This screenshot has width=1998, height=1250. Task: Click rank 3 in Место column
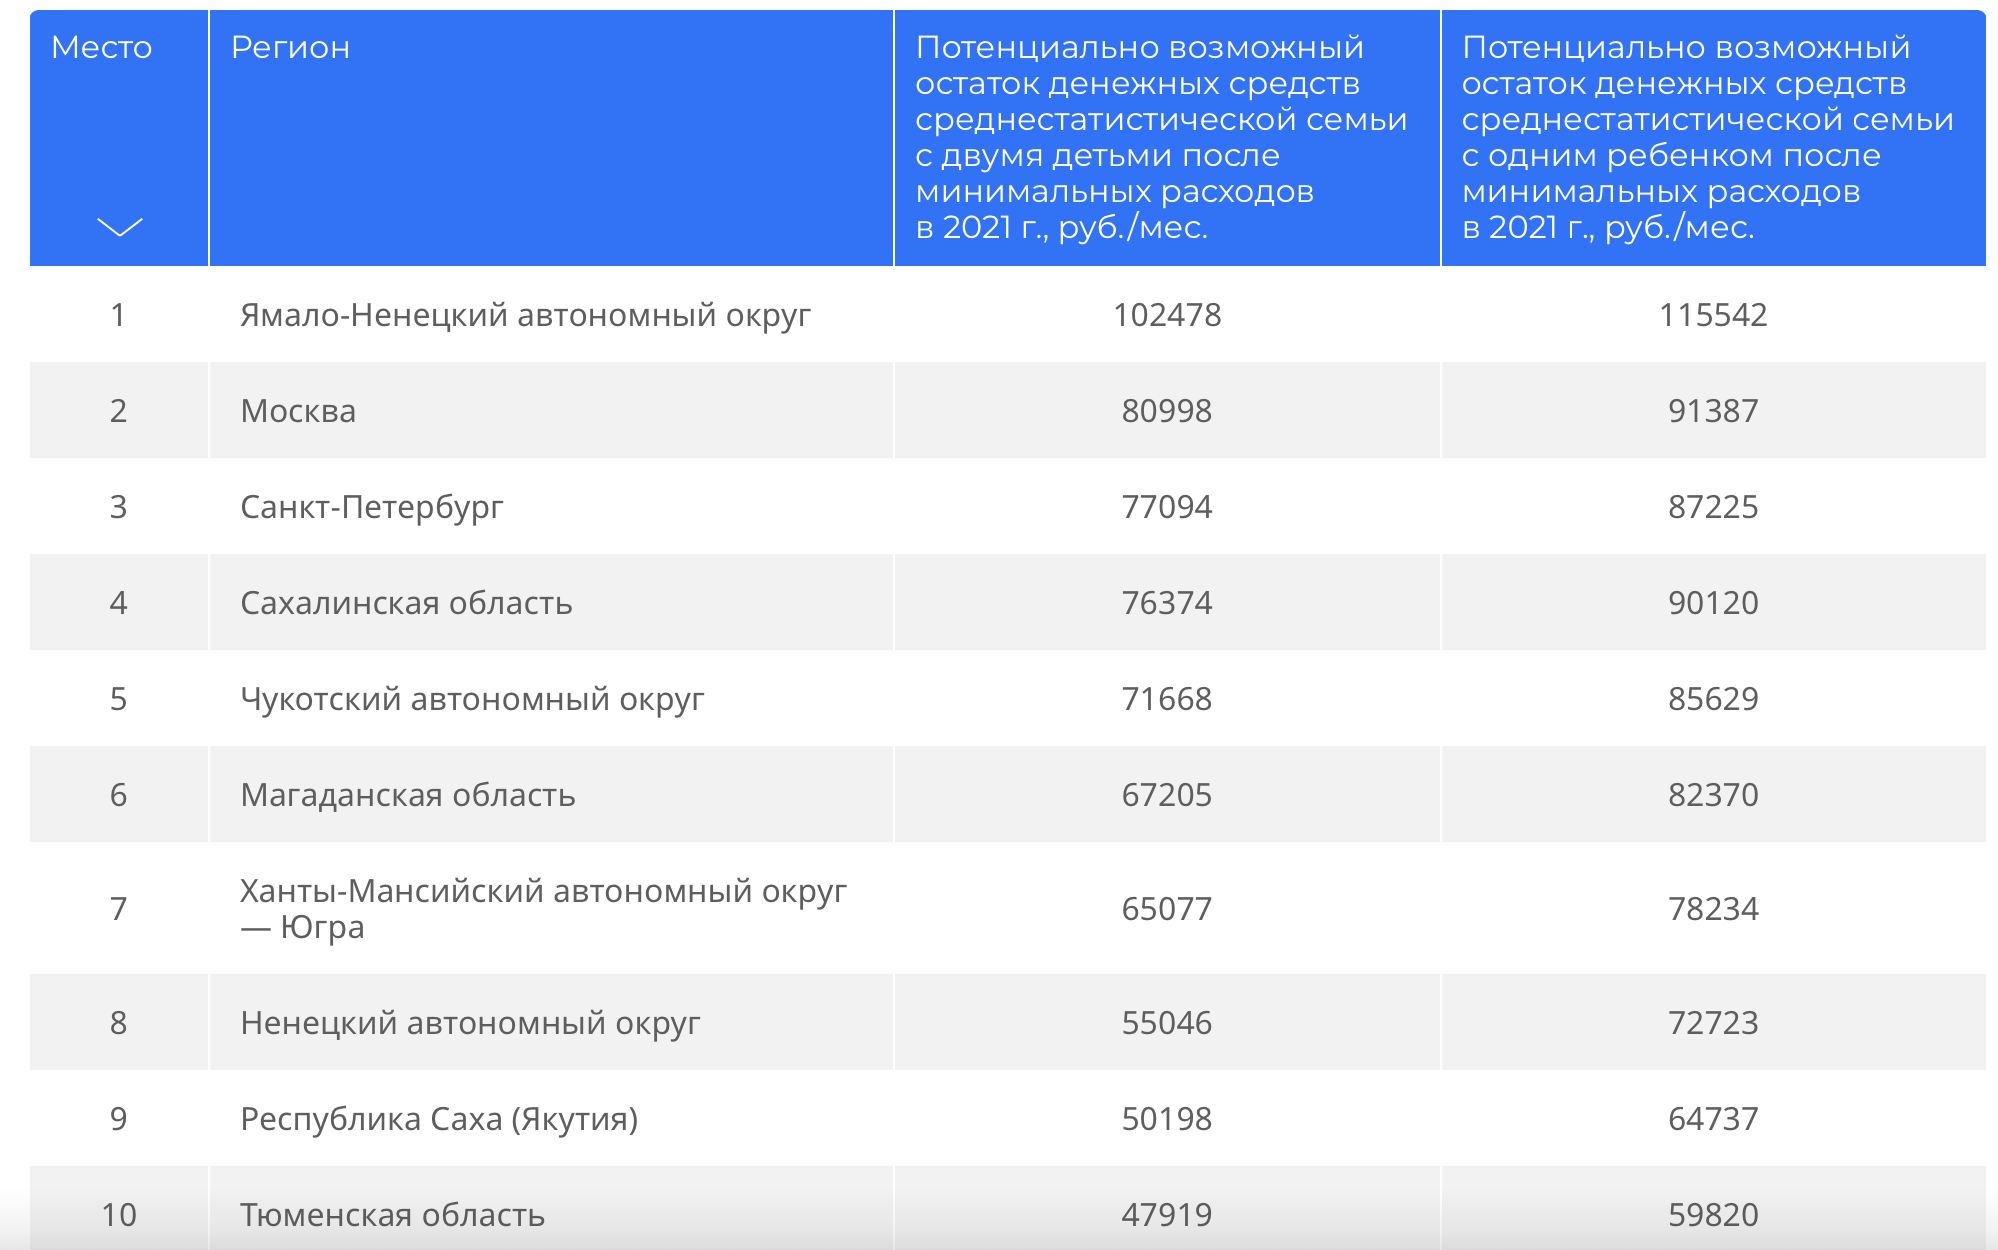pos(119,507)
